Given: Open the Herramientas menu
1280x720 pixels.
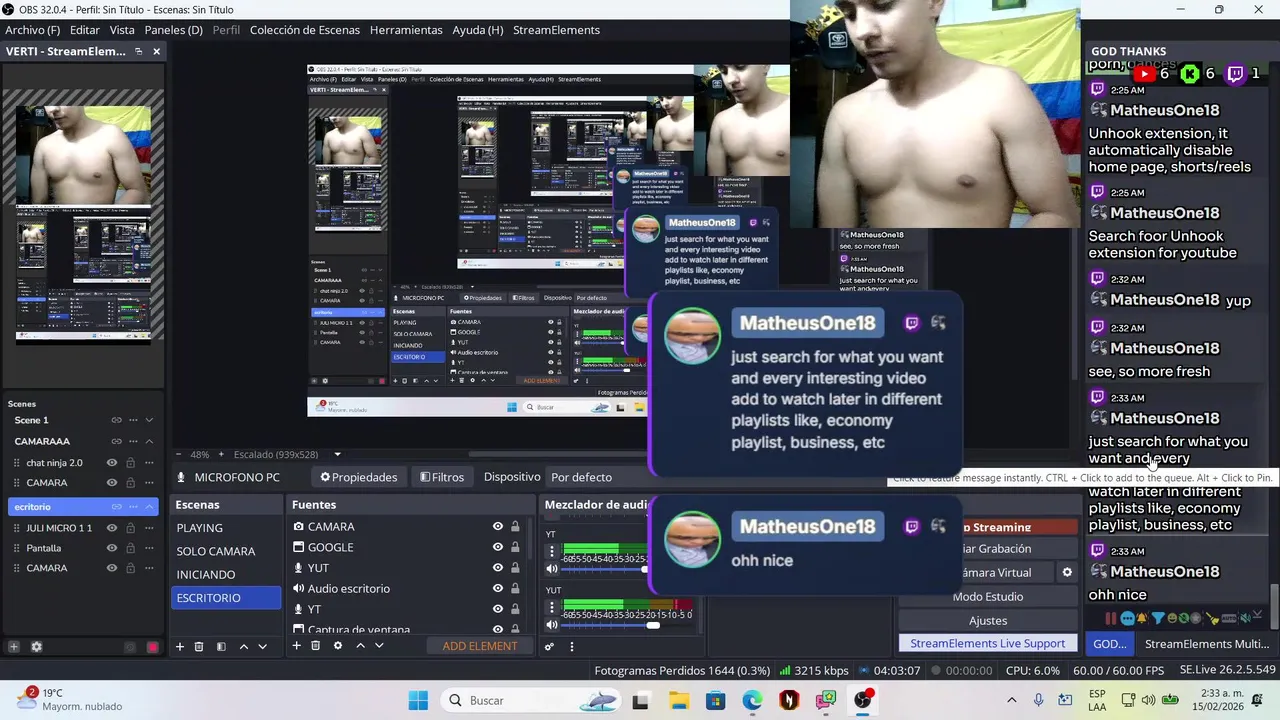Looking at the screenshot, I should click(406, 30).
